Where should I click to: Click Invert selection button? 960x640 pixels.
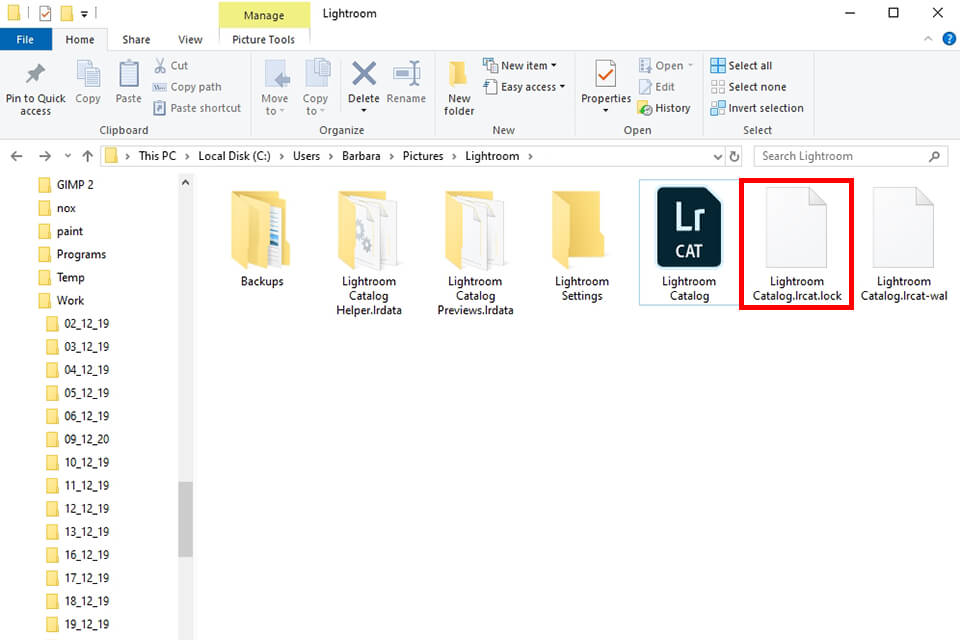pos(757,108)
